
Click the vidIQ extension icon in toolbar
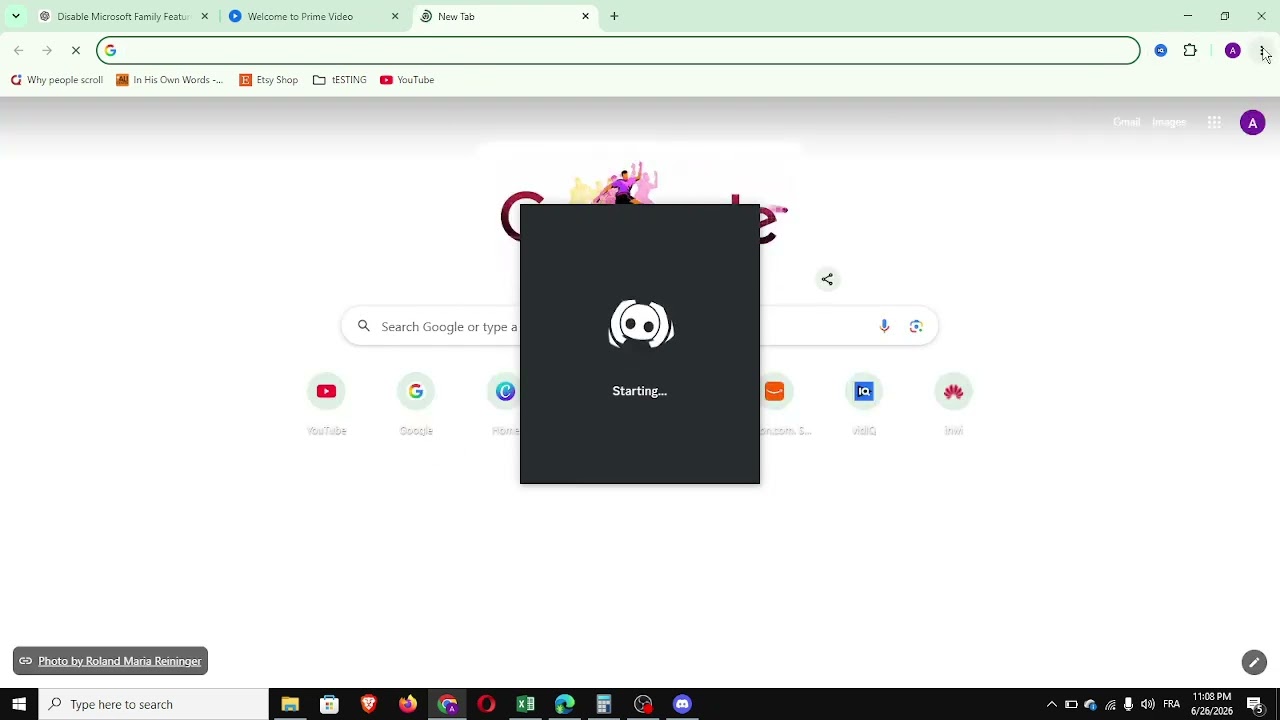point(1161,51)
